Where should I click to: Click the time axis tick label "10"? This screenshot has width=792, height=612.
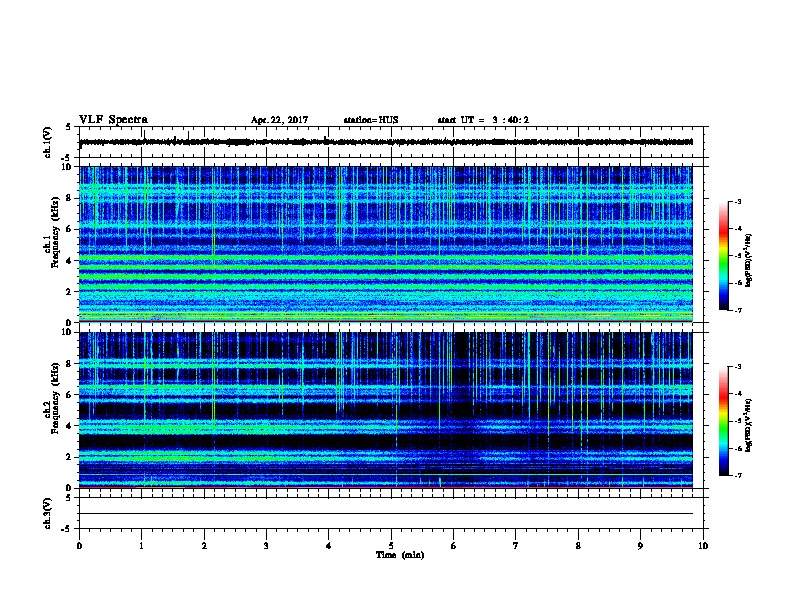pyautogui.click(x=703, y=546)
